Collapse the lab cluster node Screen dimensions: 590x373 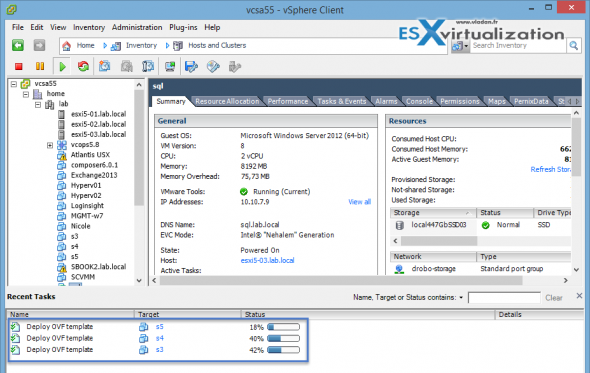(38, 104)
